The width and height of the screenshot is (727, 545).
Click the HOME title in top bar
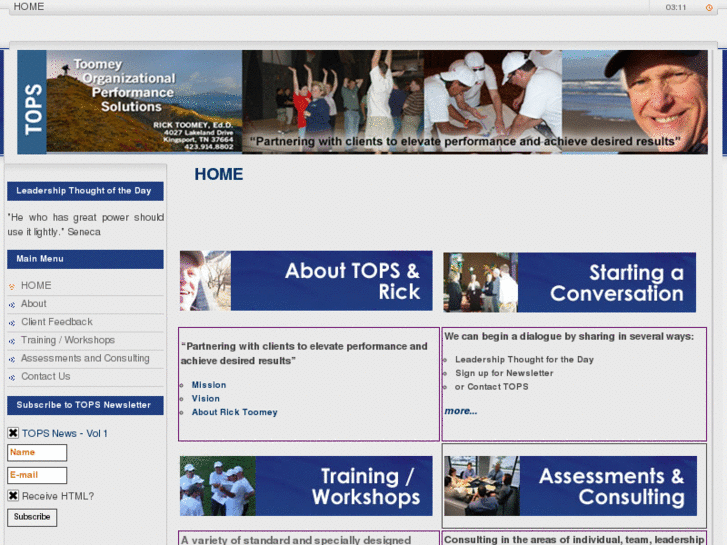[29, 6]
